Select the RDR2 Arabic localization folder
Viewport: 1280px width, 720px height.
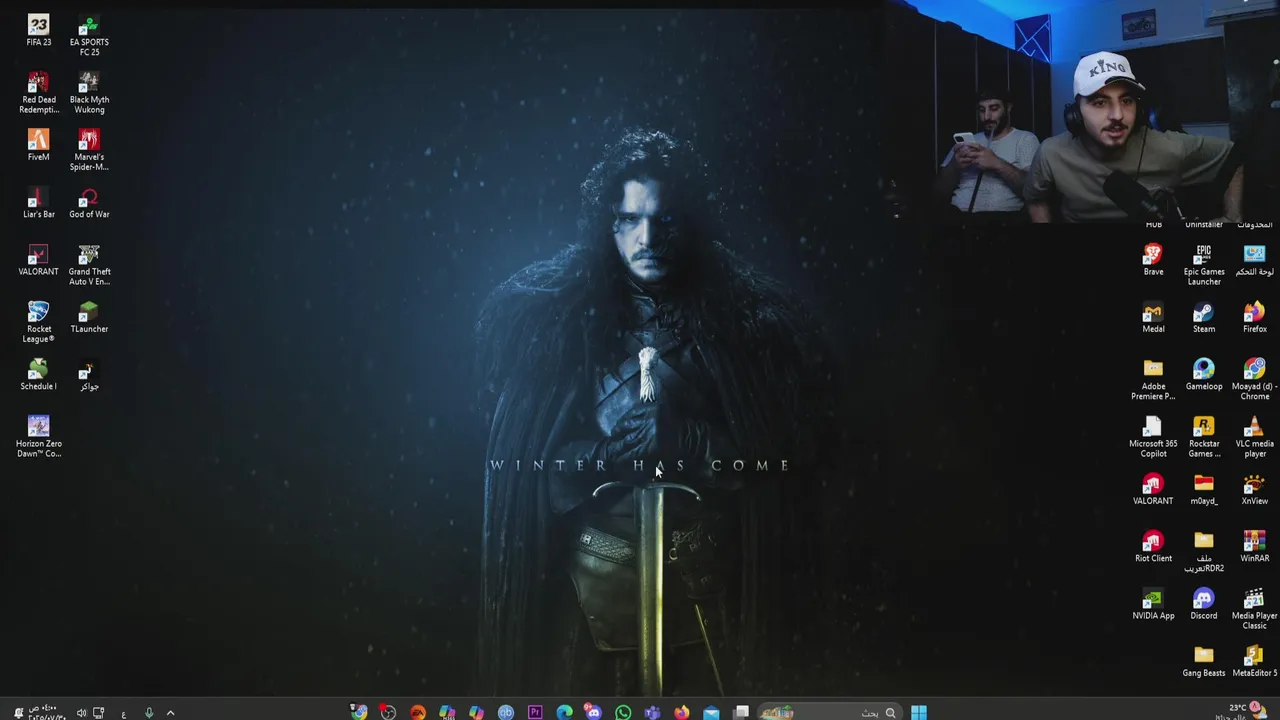1204,552
